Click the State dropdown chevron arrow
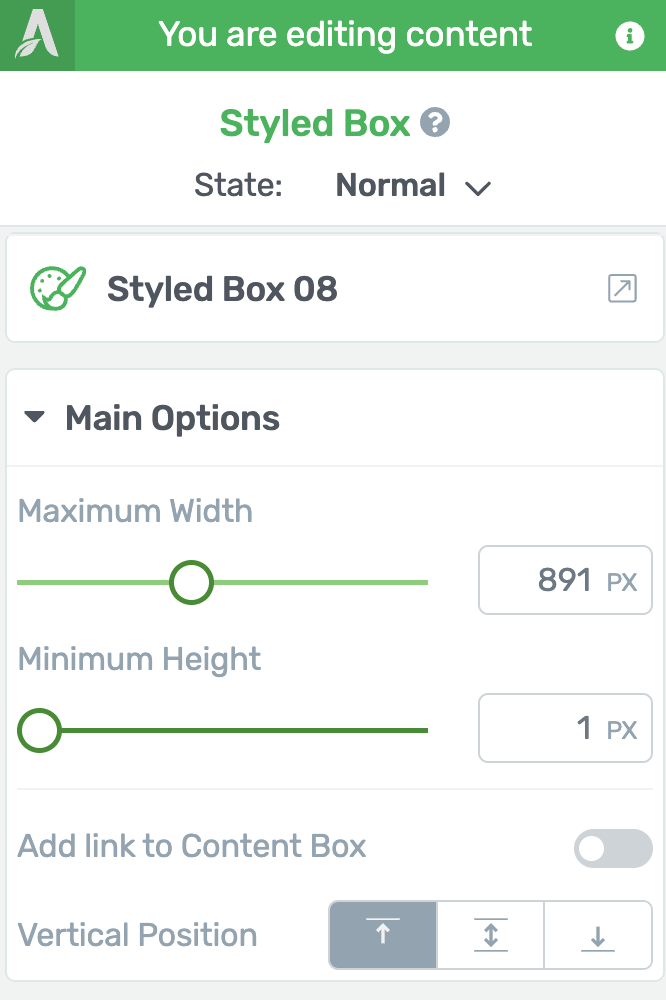The image size is (666, 1000). (x=478, y=188)
